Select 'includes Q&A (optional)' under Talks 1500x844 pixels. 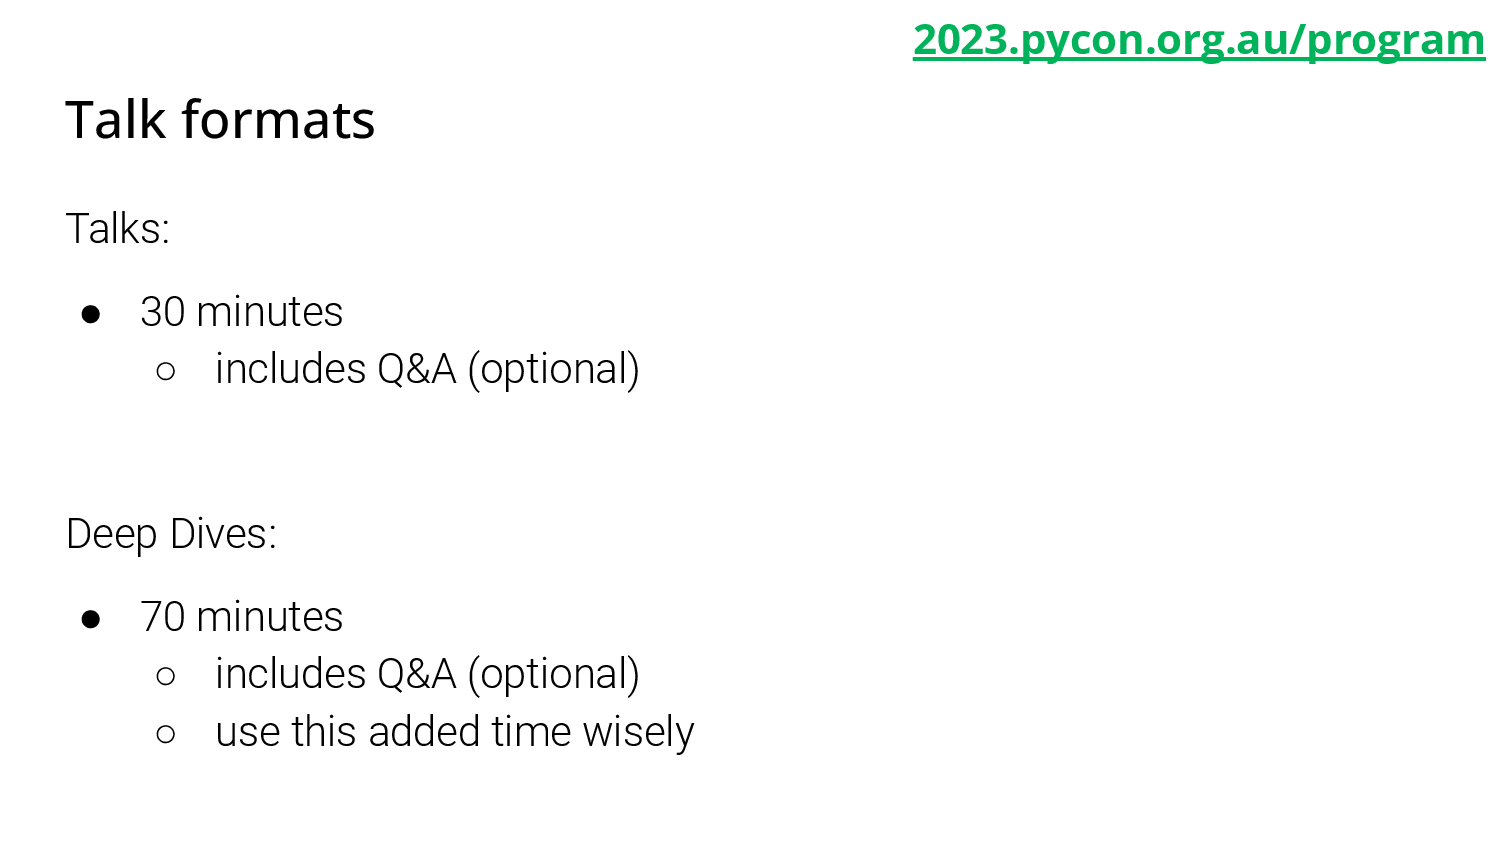click(x=427, y=370)
